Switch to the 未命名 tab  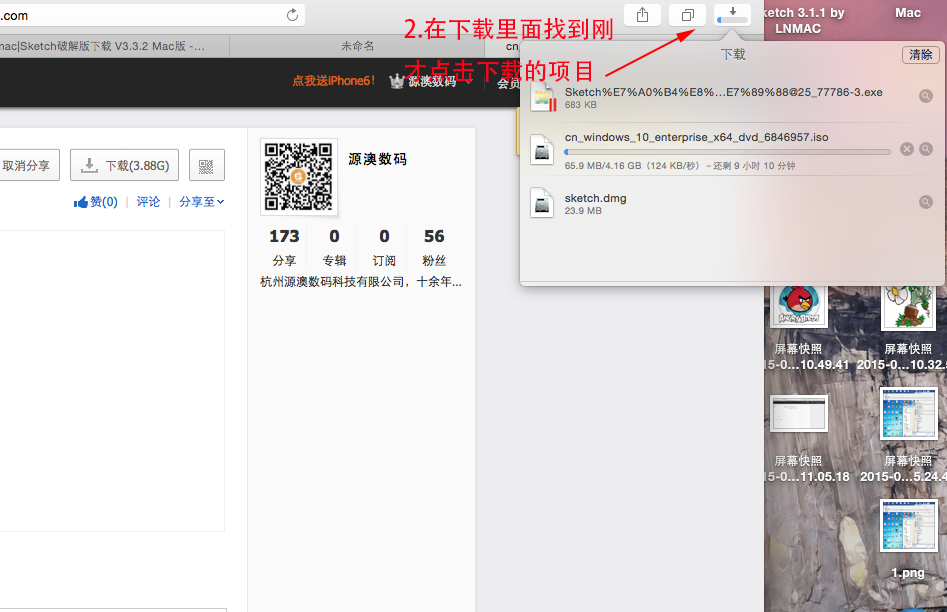point(357,46)
